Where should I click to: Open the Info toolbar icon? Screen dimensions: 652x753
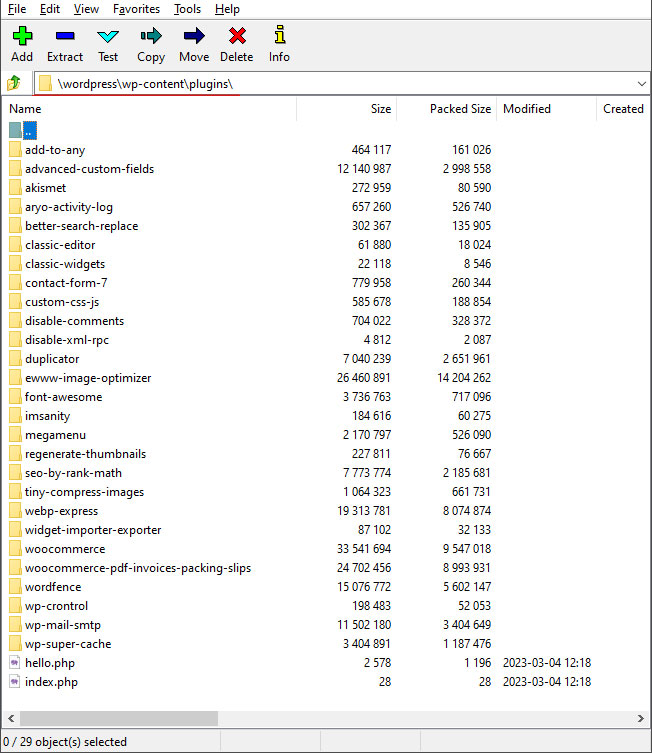(x=280, y=35)
